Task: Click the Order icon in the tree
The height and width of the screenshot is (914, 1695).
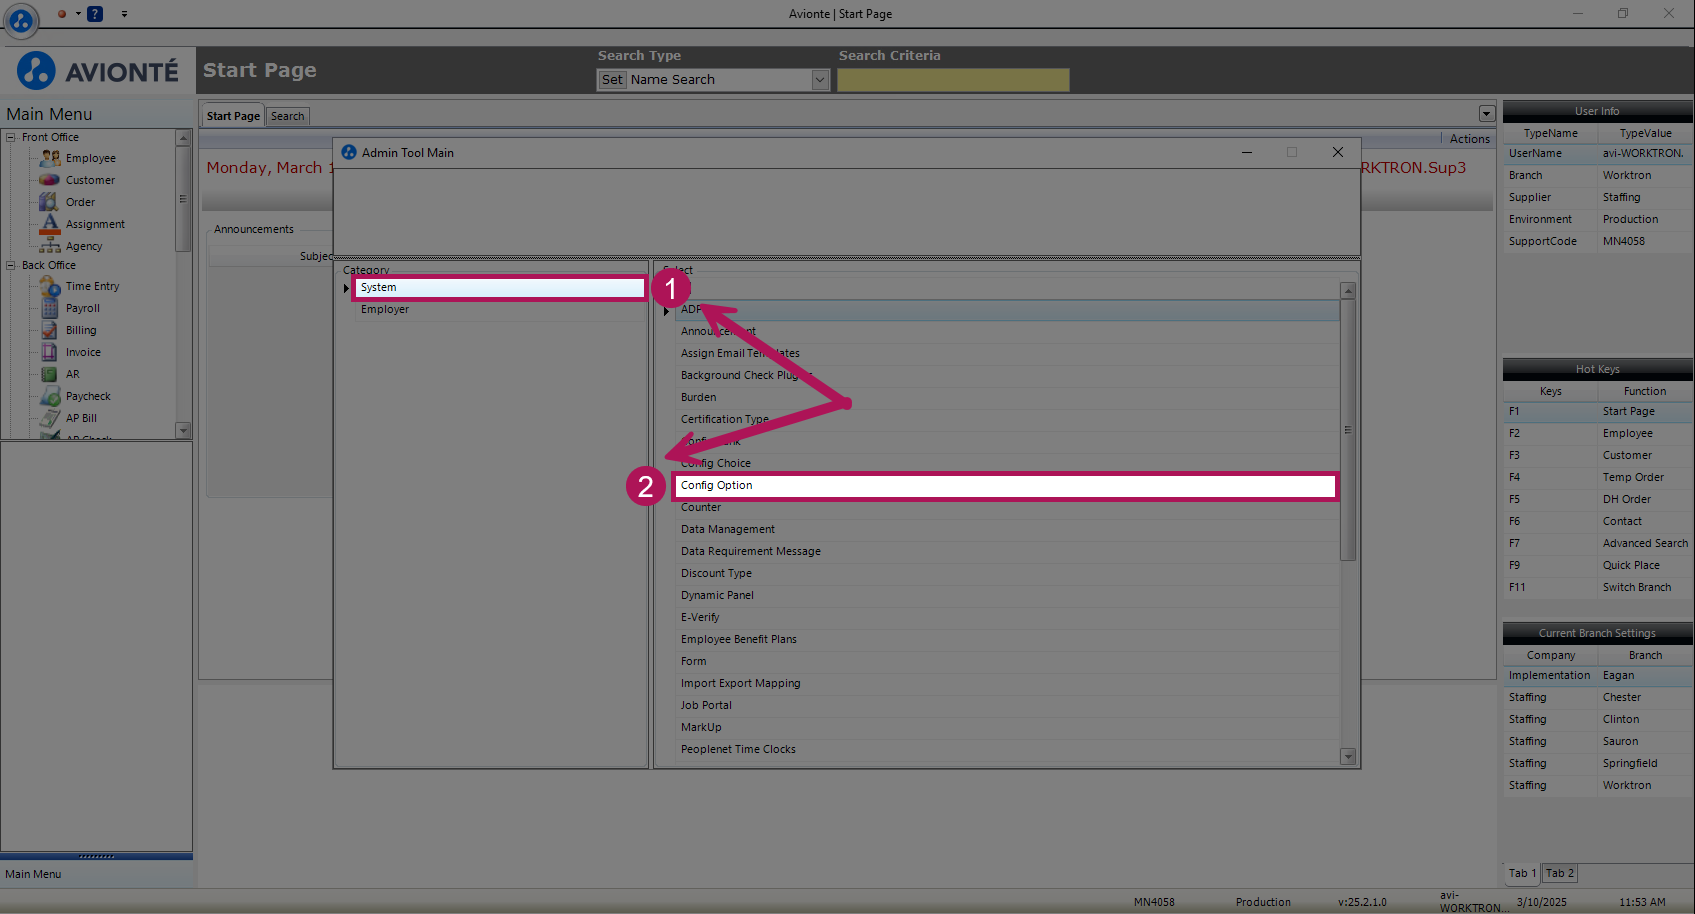Action: click(x=49, y=202)
